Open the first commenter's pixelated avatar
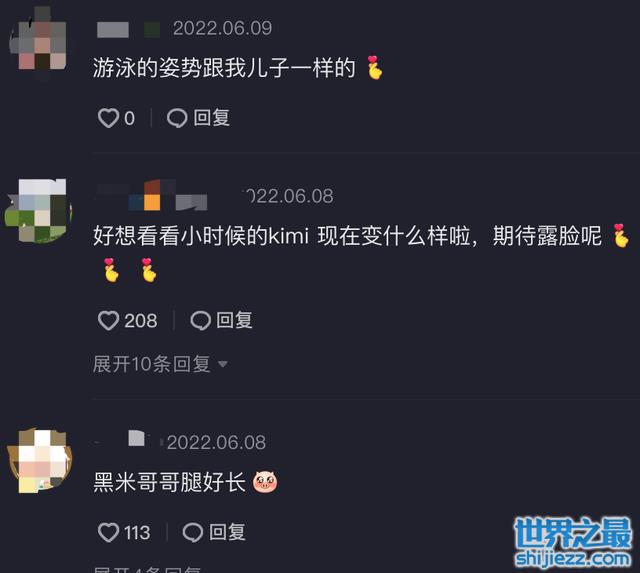This screenshot has width=640, height=573. pyautogui.click(x=39, y=41)
